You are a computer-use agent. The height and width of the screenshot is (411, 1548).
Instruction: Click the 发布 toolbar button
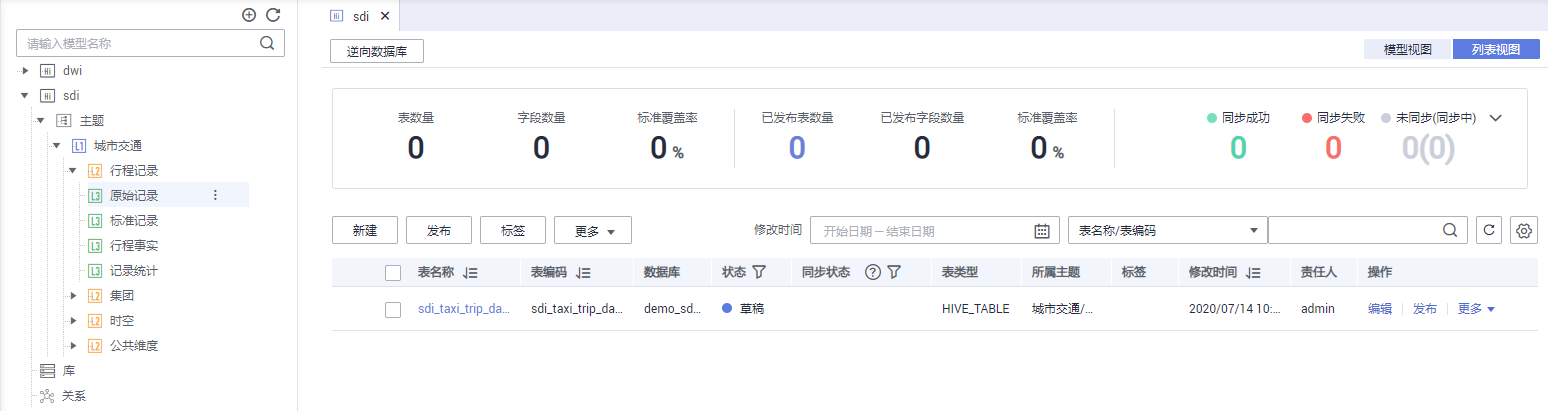click(439, 230)
